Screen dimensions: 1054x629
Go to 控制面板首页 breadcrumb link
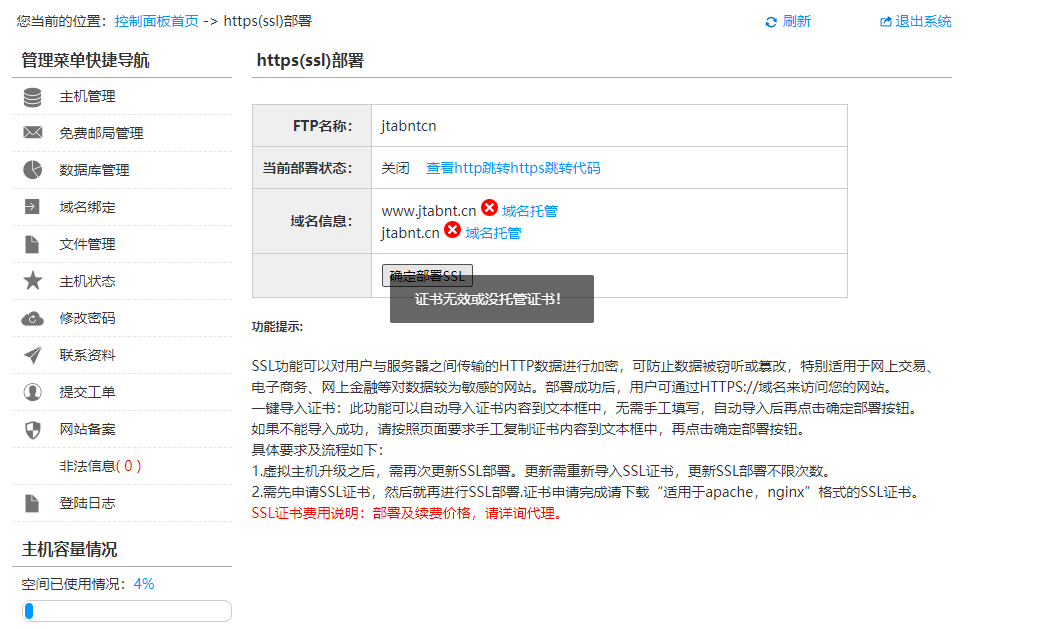coord(156,21)
